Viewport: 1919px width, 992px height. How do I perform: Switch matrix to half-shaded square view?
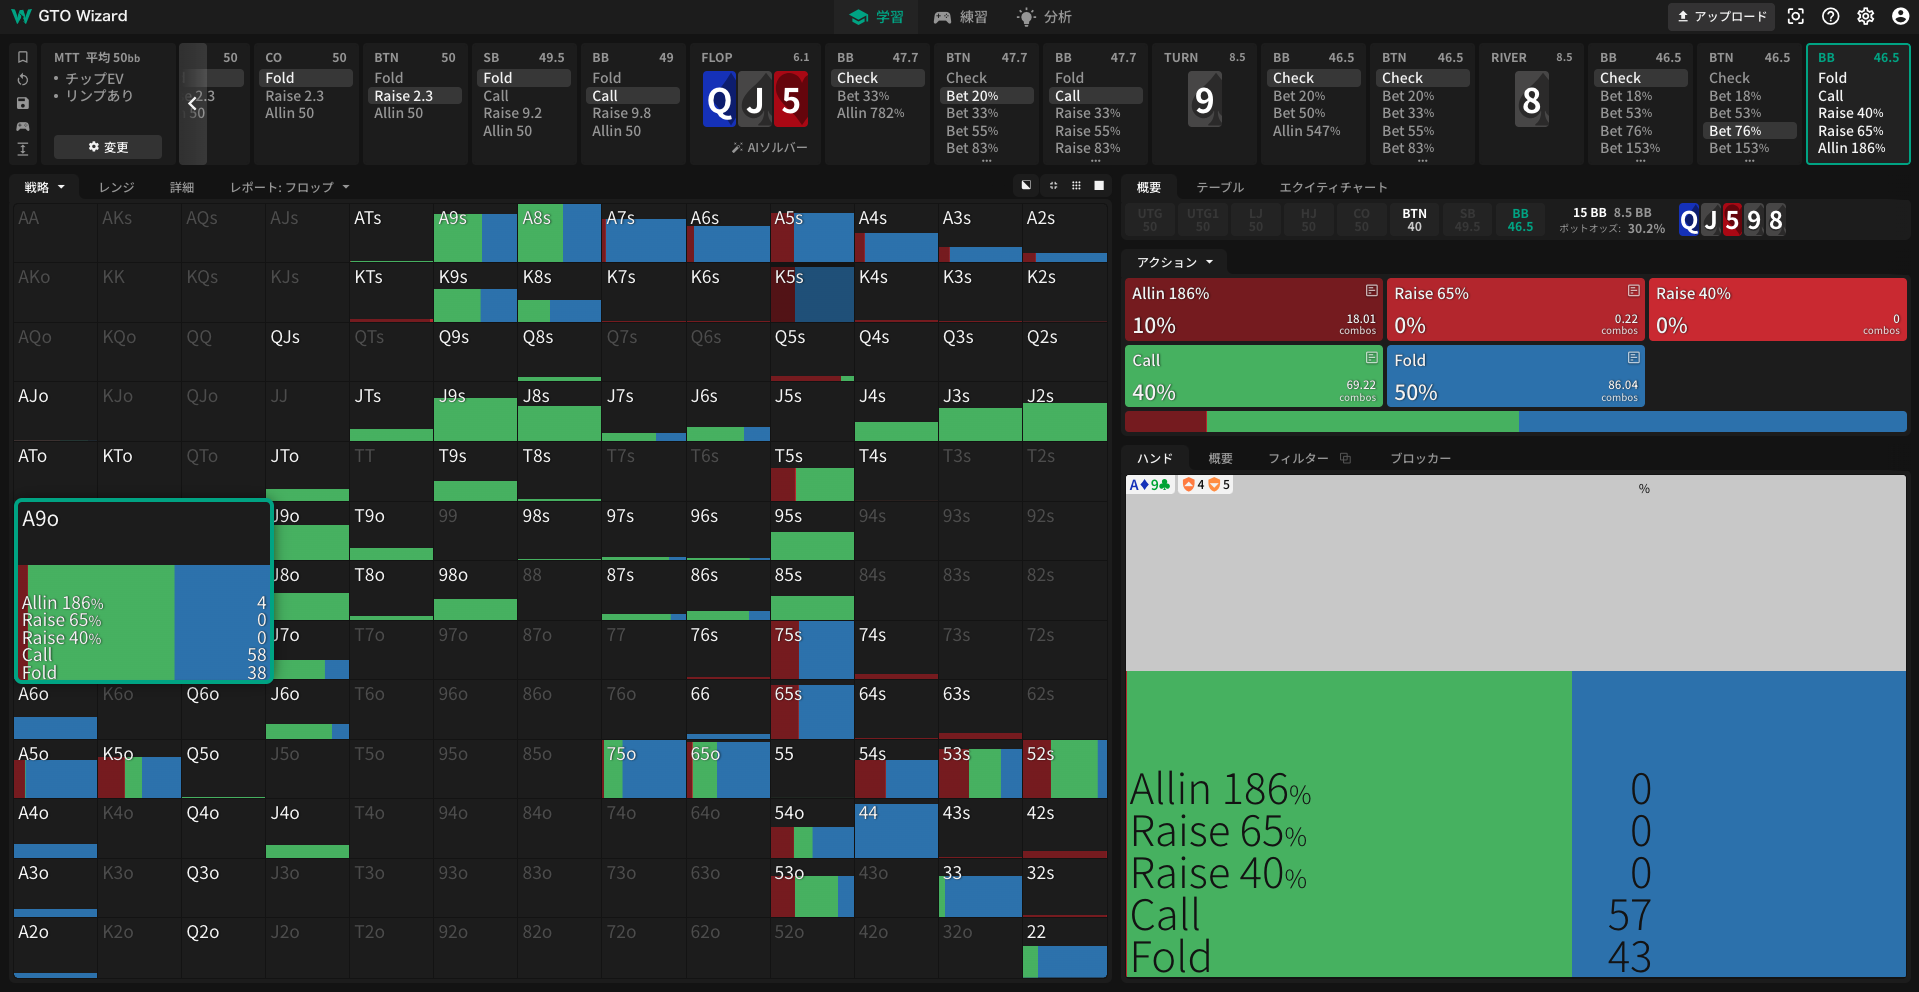pos(1026,185)
